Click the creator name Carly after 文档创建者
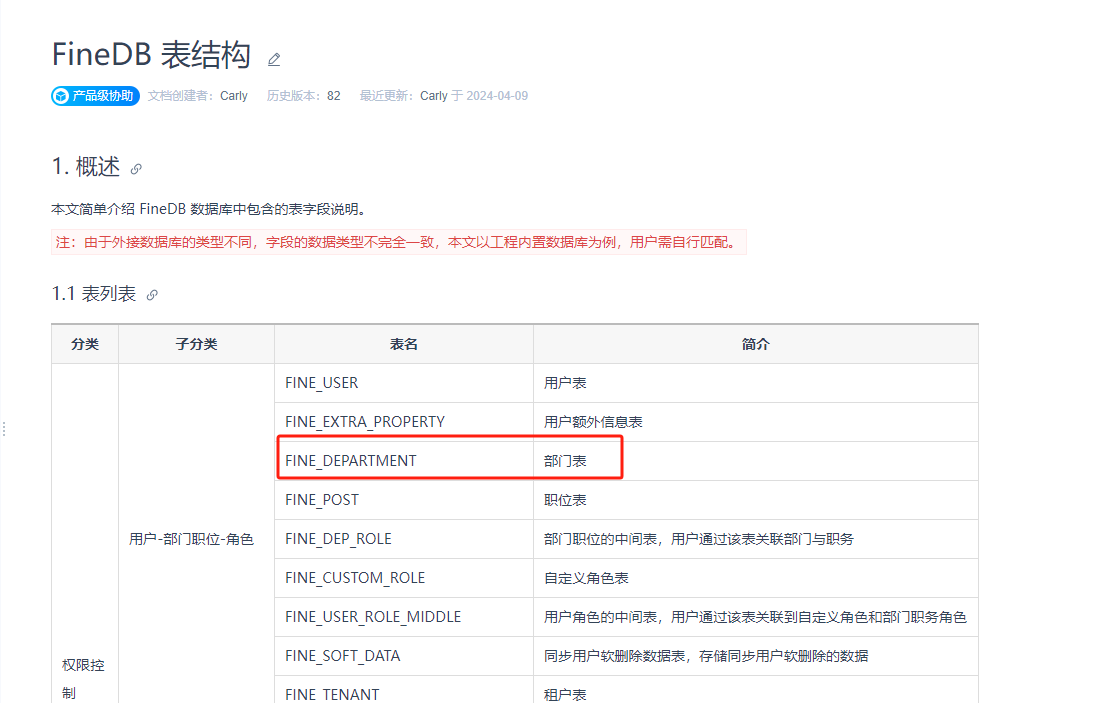 coord(234,95)
